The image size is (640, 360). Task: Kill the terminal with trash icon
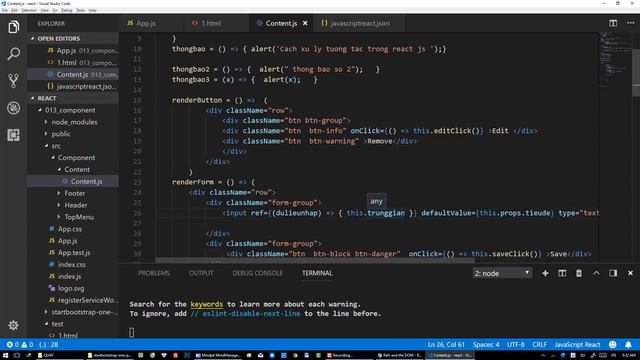[x=579, y=273]
